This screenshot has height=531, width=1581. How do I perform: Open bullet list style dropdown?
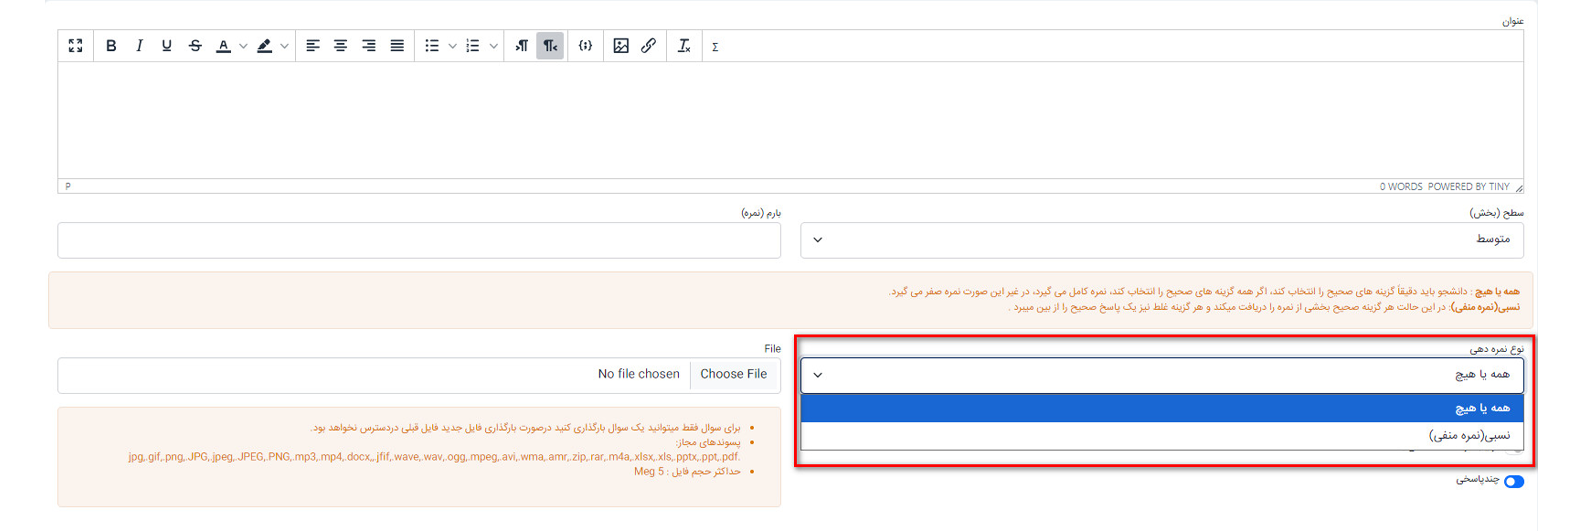452,46
